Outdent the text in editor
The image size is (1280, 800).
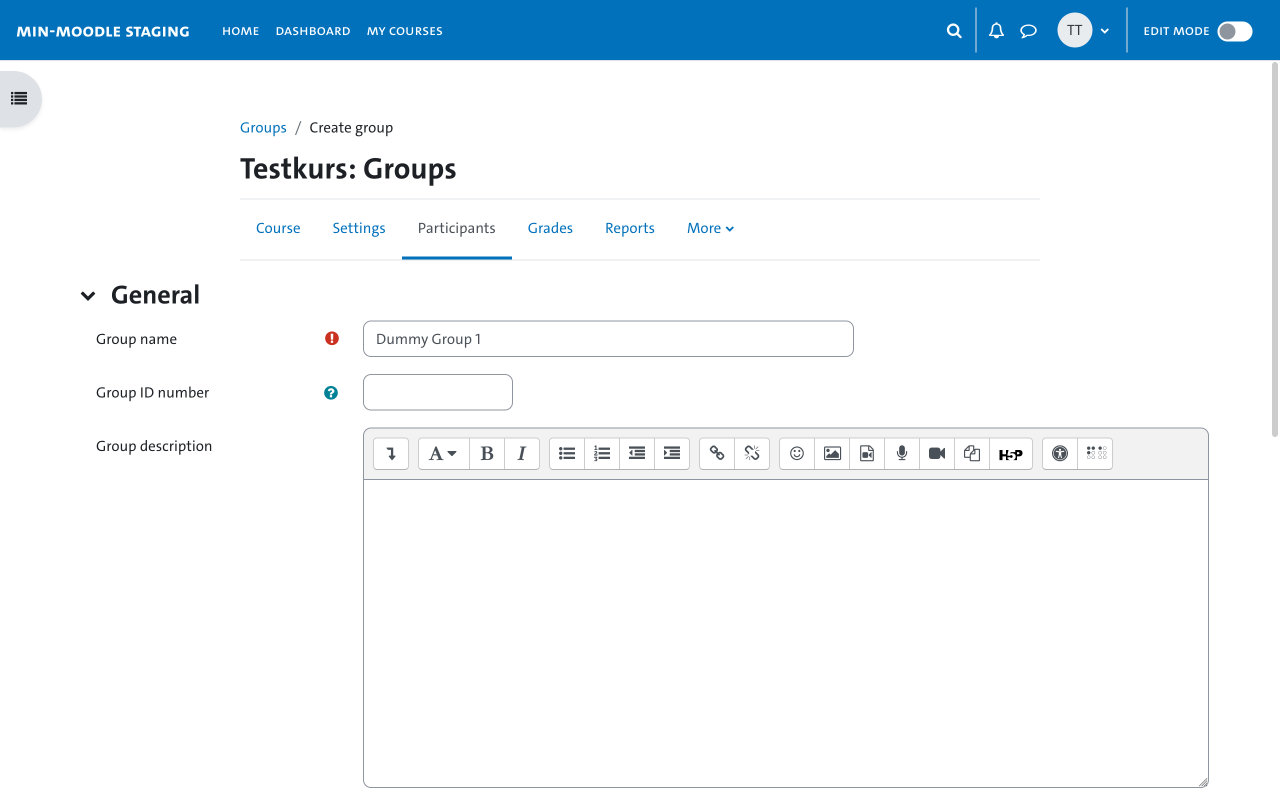(637, 454)
